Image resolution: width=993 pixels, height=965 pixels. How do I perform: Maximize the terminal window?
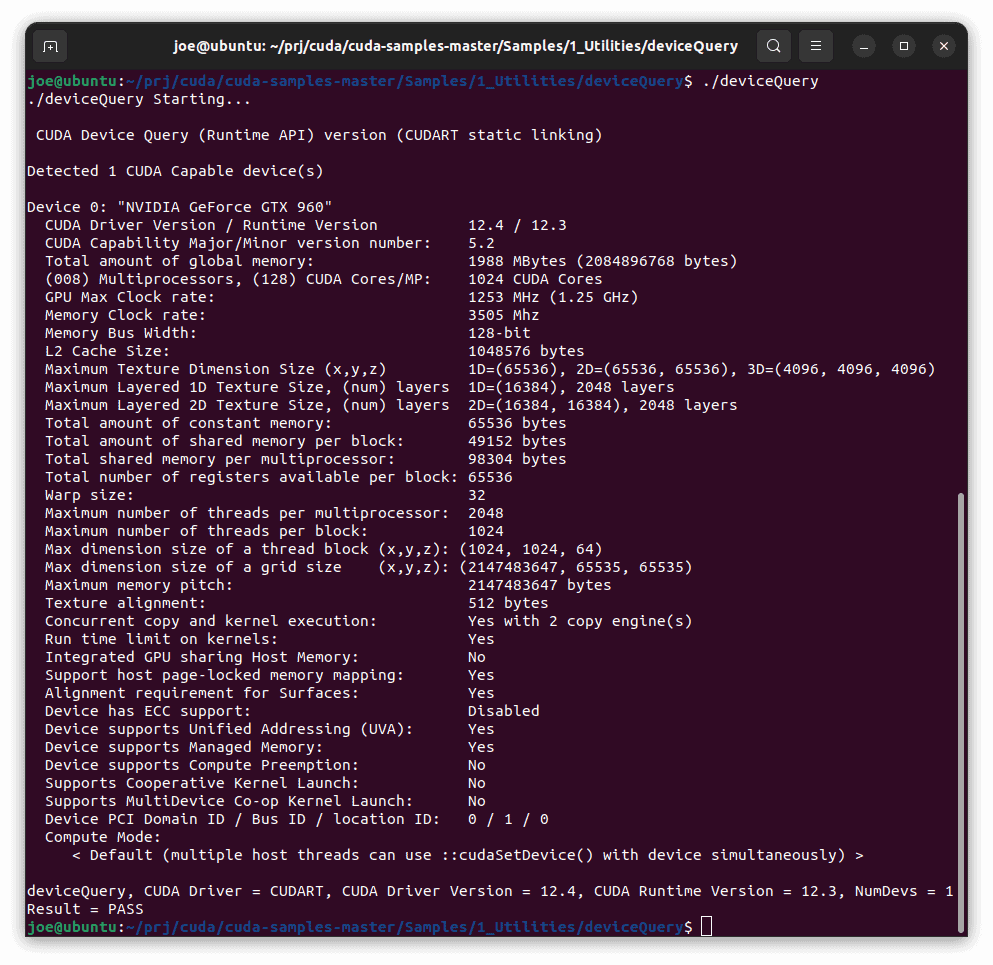pos(904,46)
